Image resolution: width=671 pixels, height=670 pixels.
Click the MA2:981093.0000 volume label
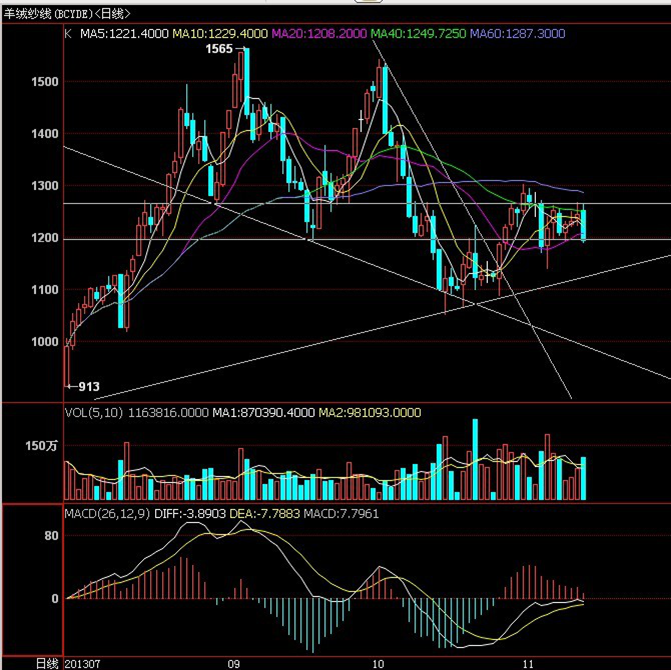tap(370, 412)
